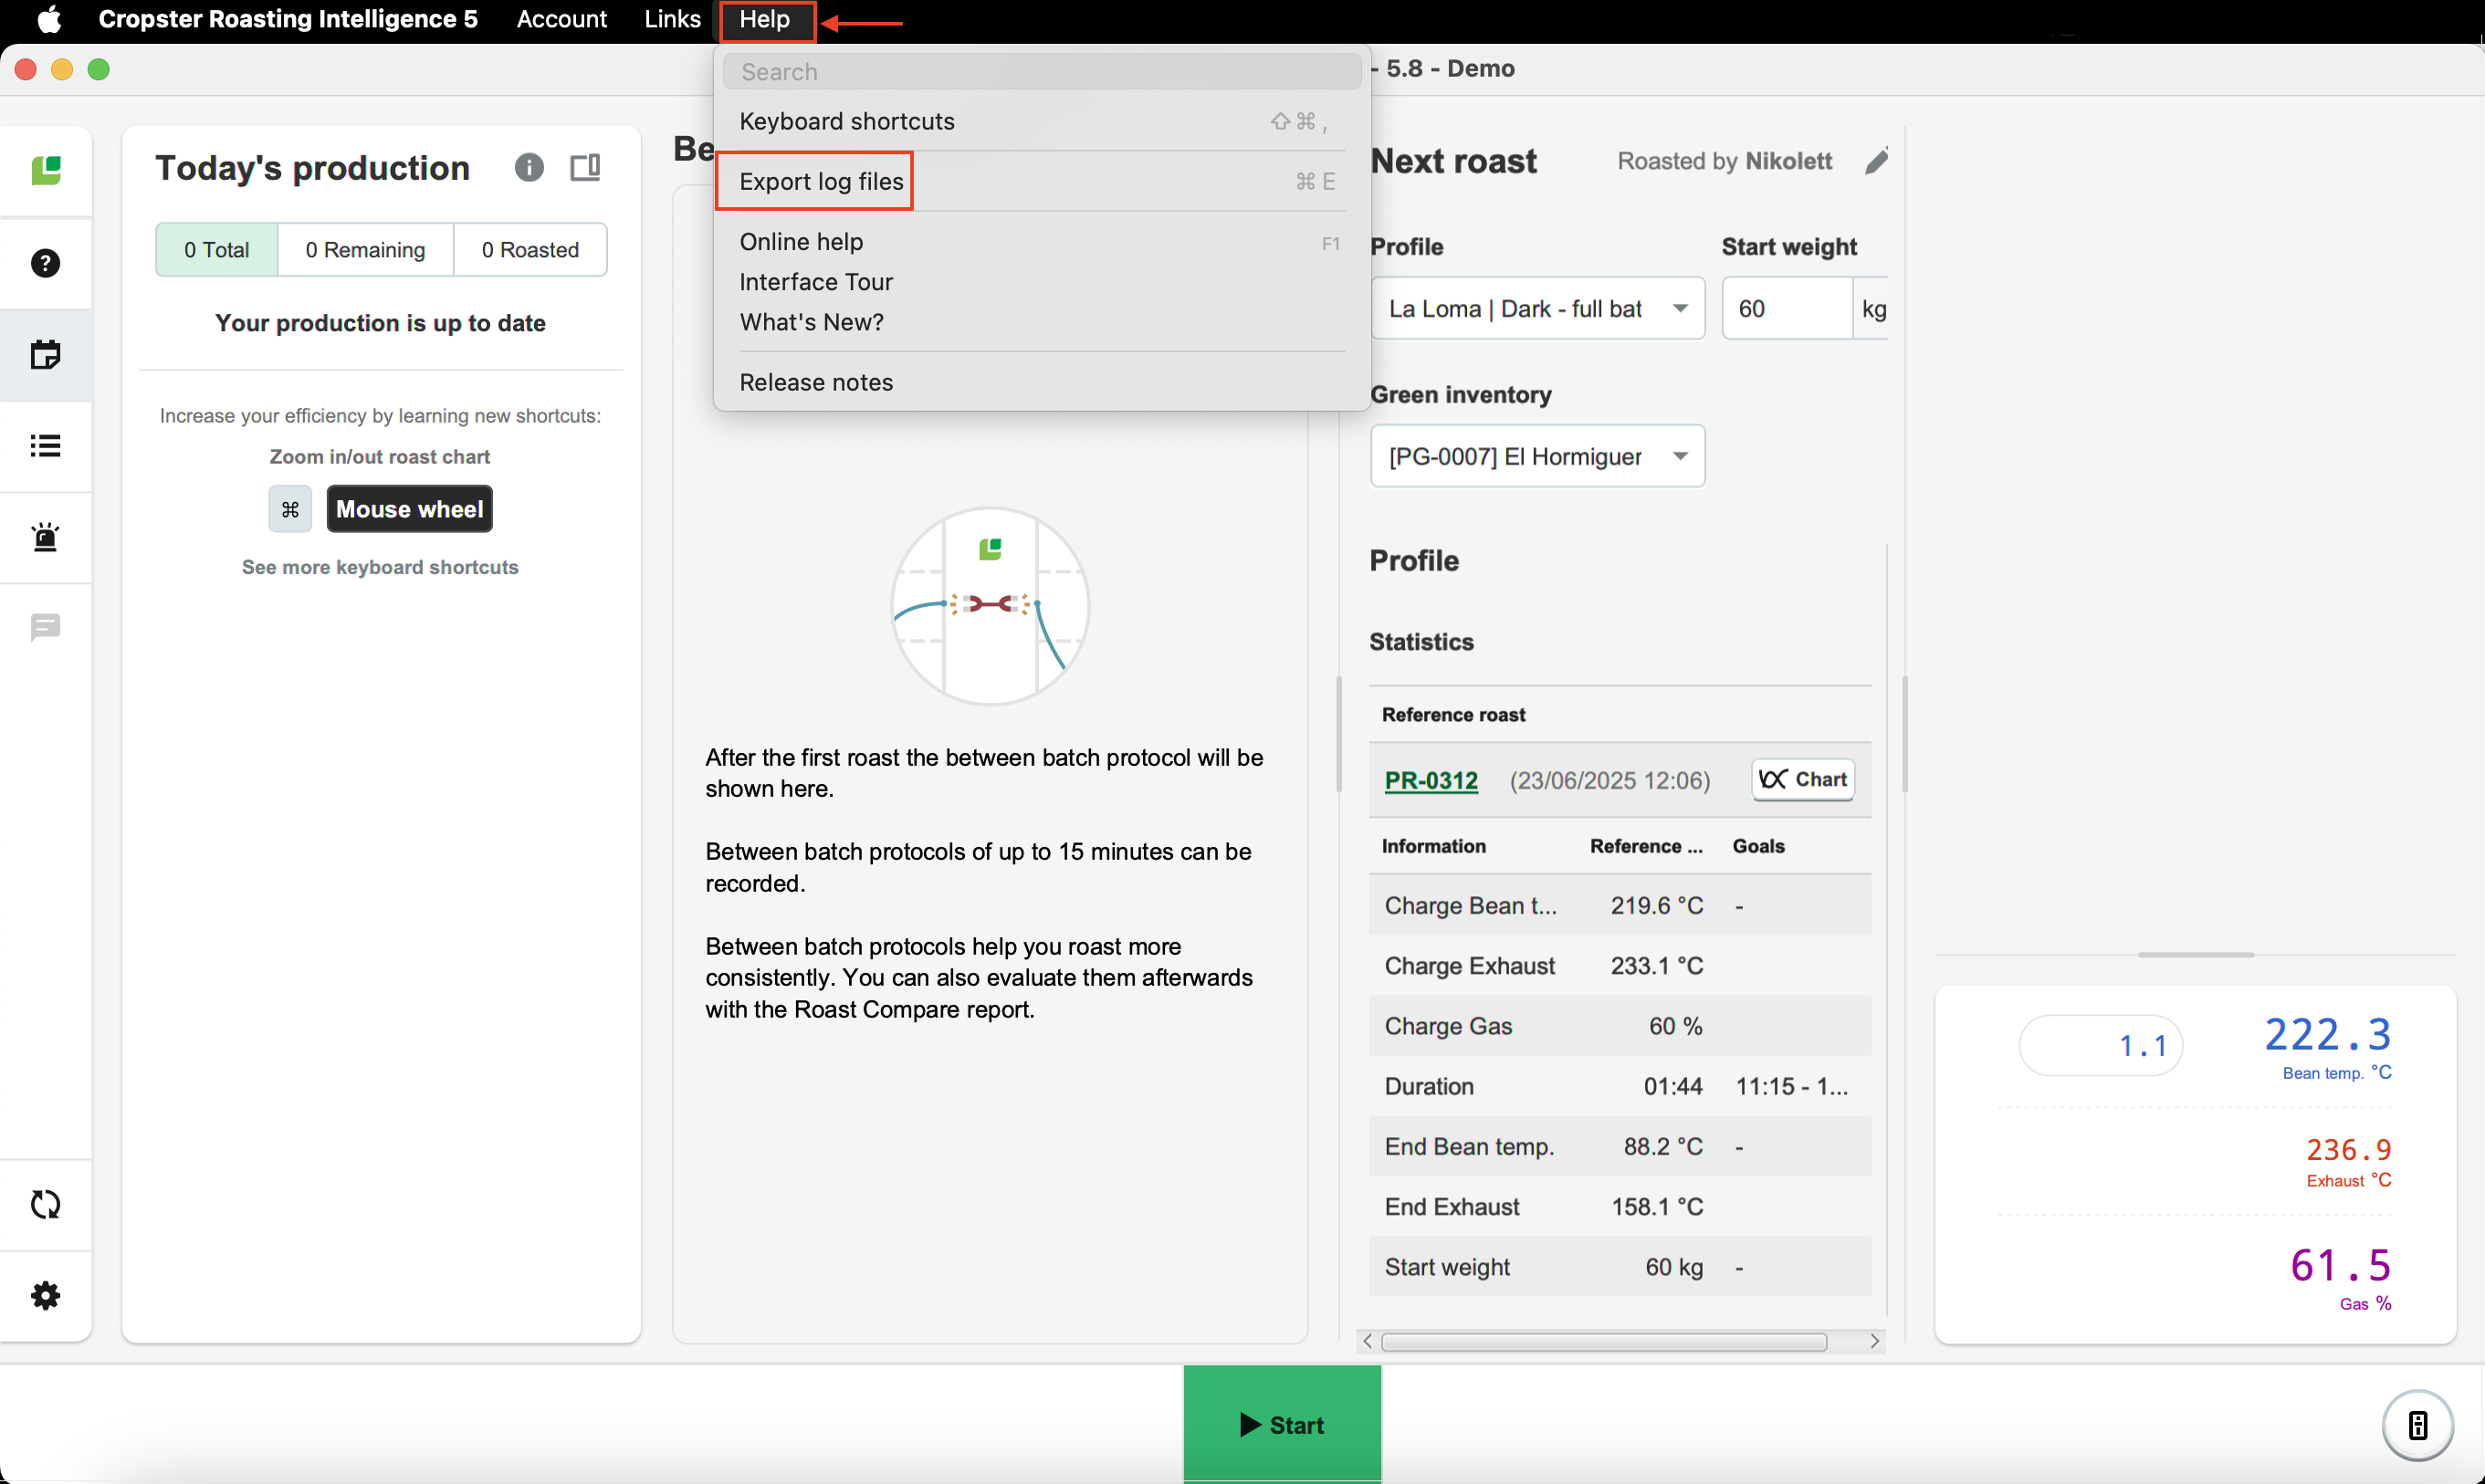2485x1484 pixels.
Task: Click the scrollbar right arrow
Action: point(1874,1342)
